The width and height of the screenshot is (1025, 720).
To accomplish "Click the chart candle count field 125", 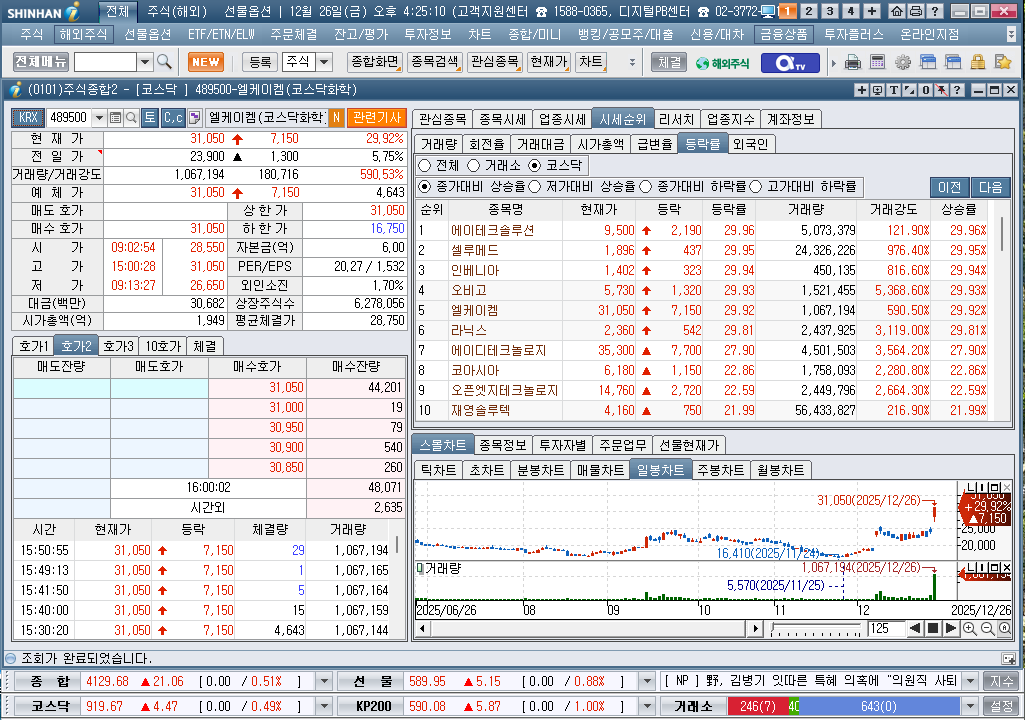I will (x=886, y=629).
